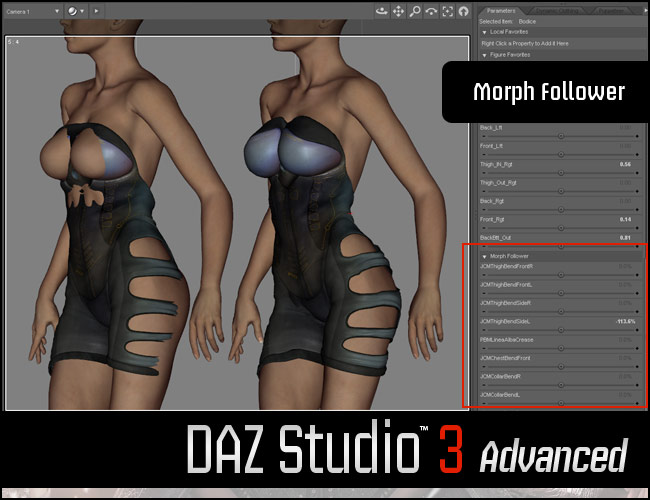Image resolution: width=650 pixels, height=500 pixels.
Task: Click the Thigh_IN_Rgt value 0.56
Action: 625,165
